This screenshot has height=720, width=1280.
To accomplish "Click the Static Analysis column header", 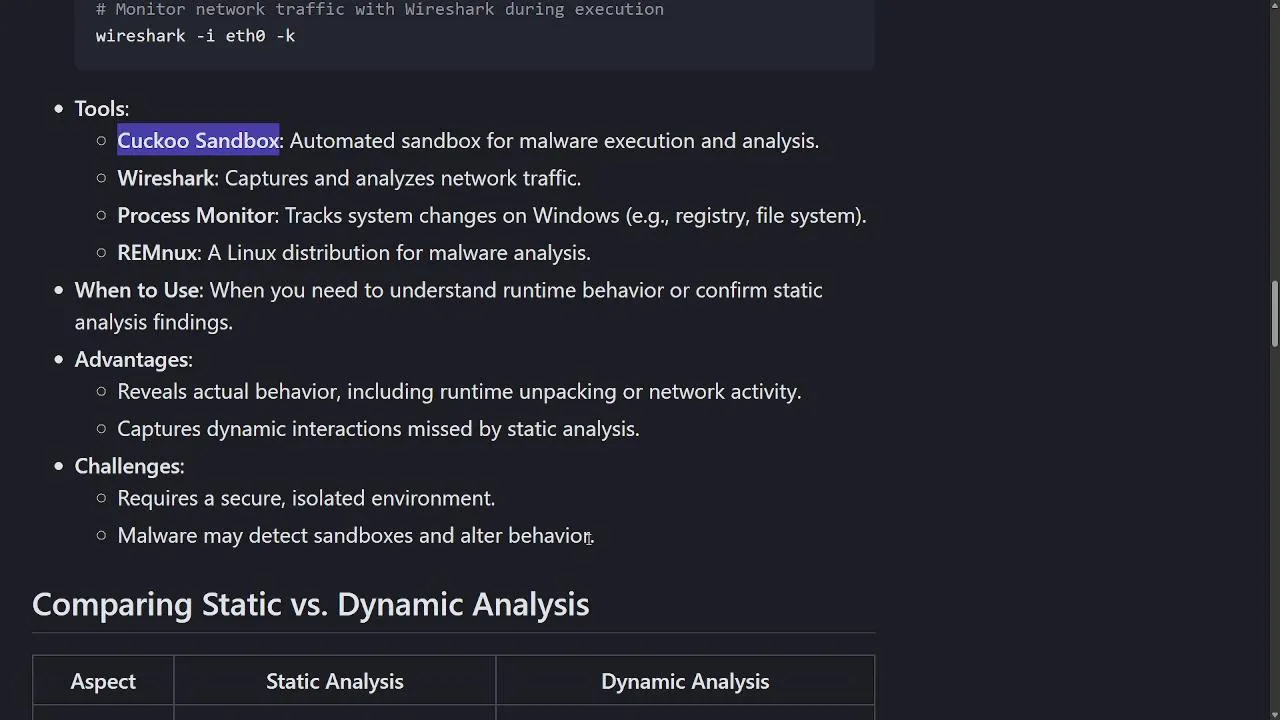I will (x=335, y=681).
